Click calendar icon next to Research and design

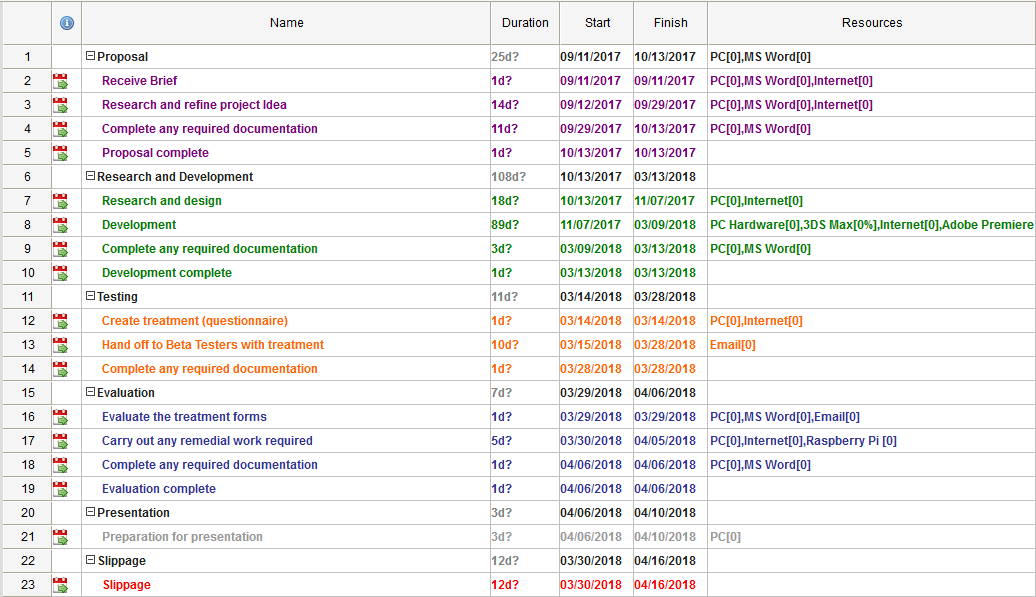click(x=60, y=201)
